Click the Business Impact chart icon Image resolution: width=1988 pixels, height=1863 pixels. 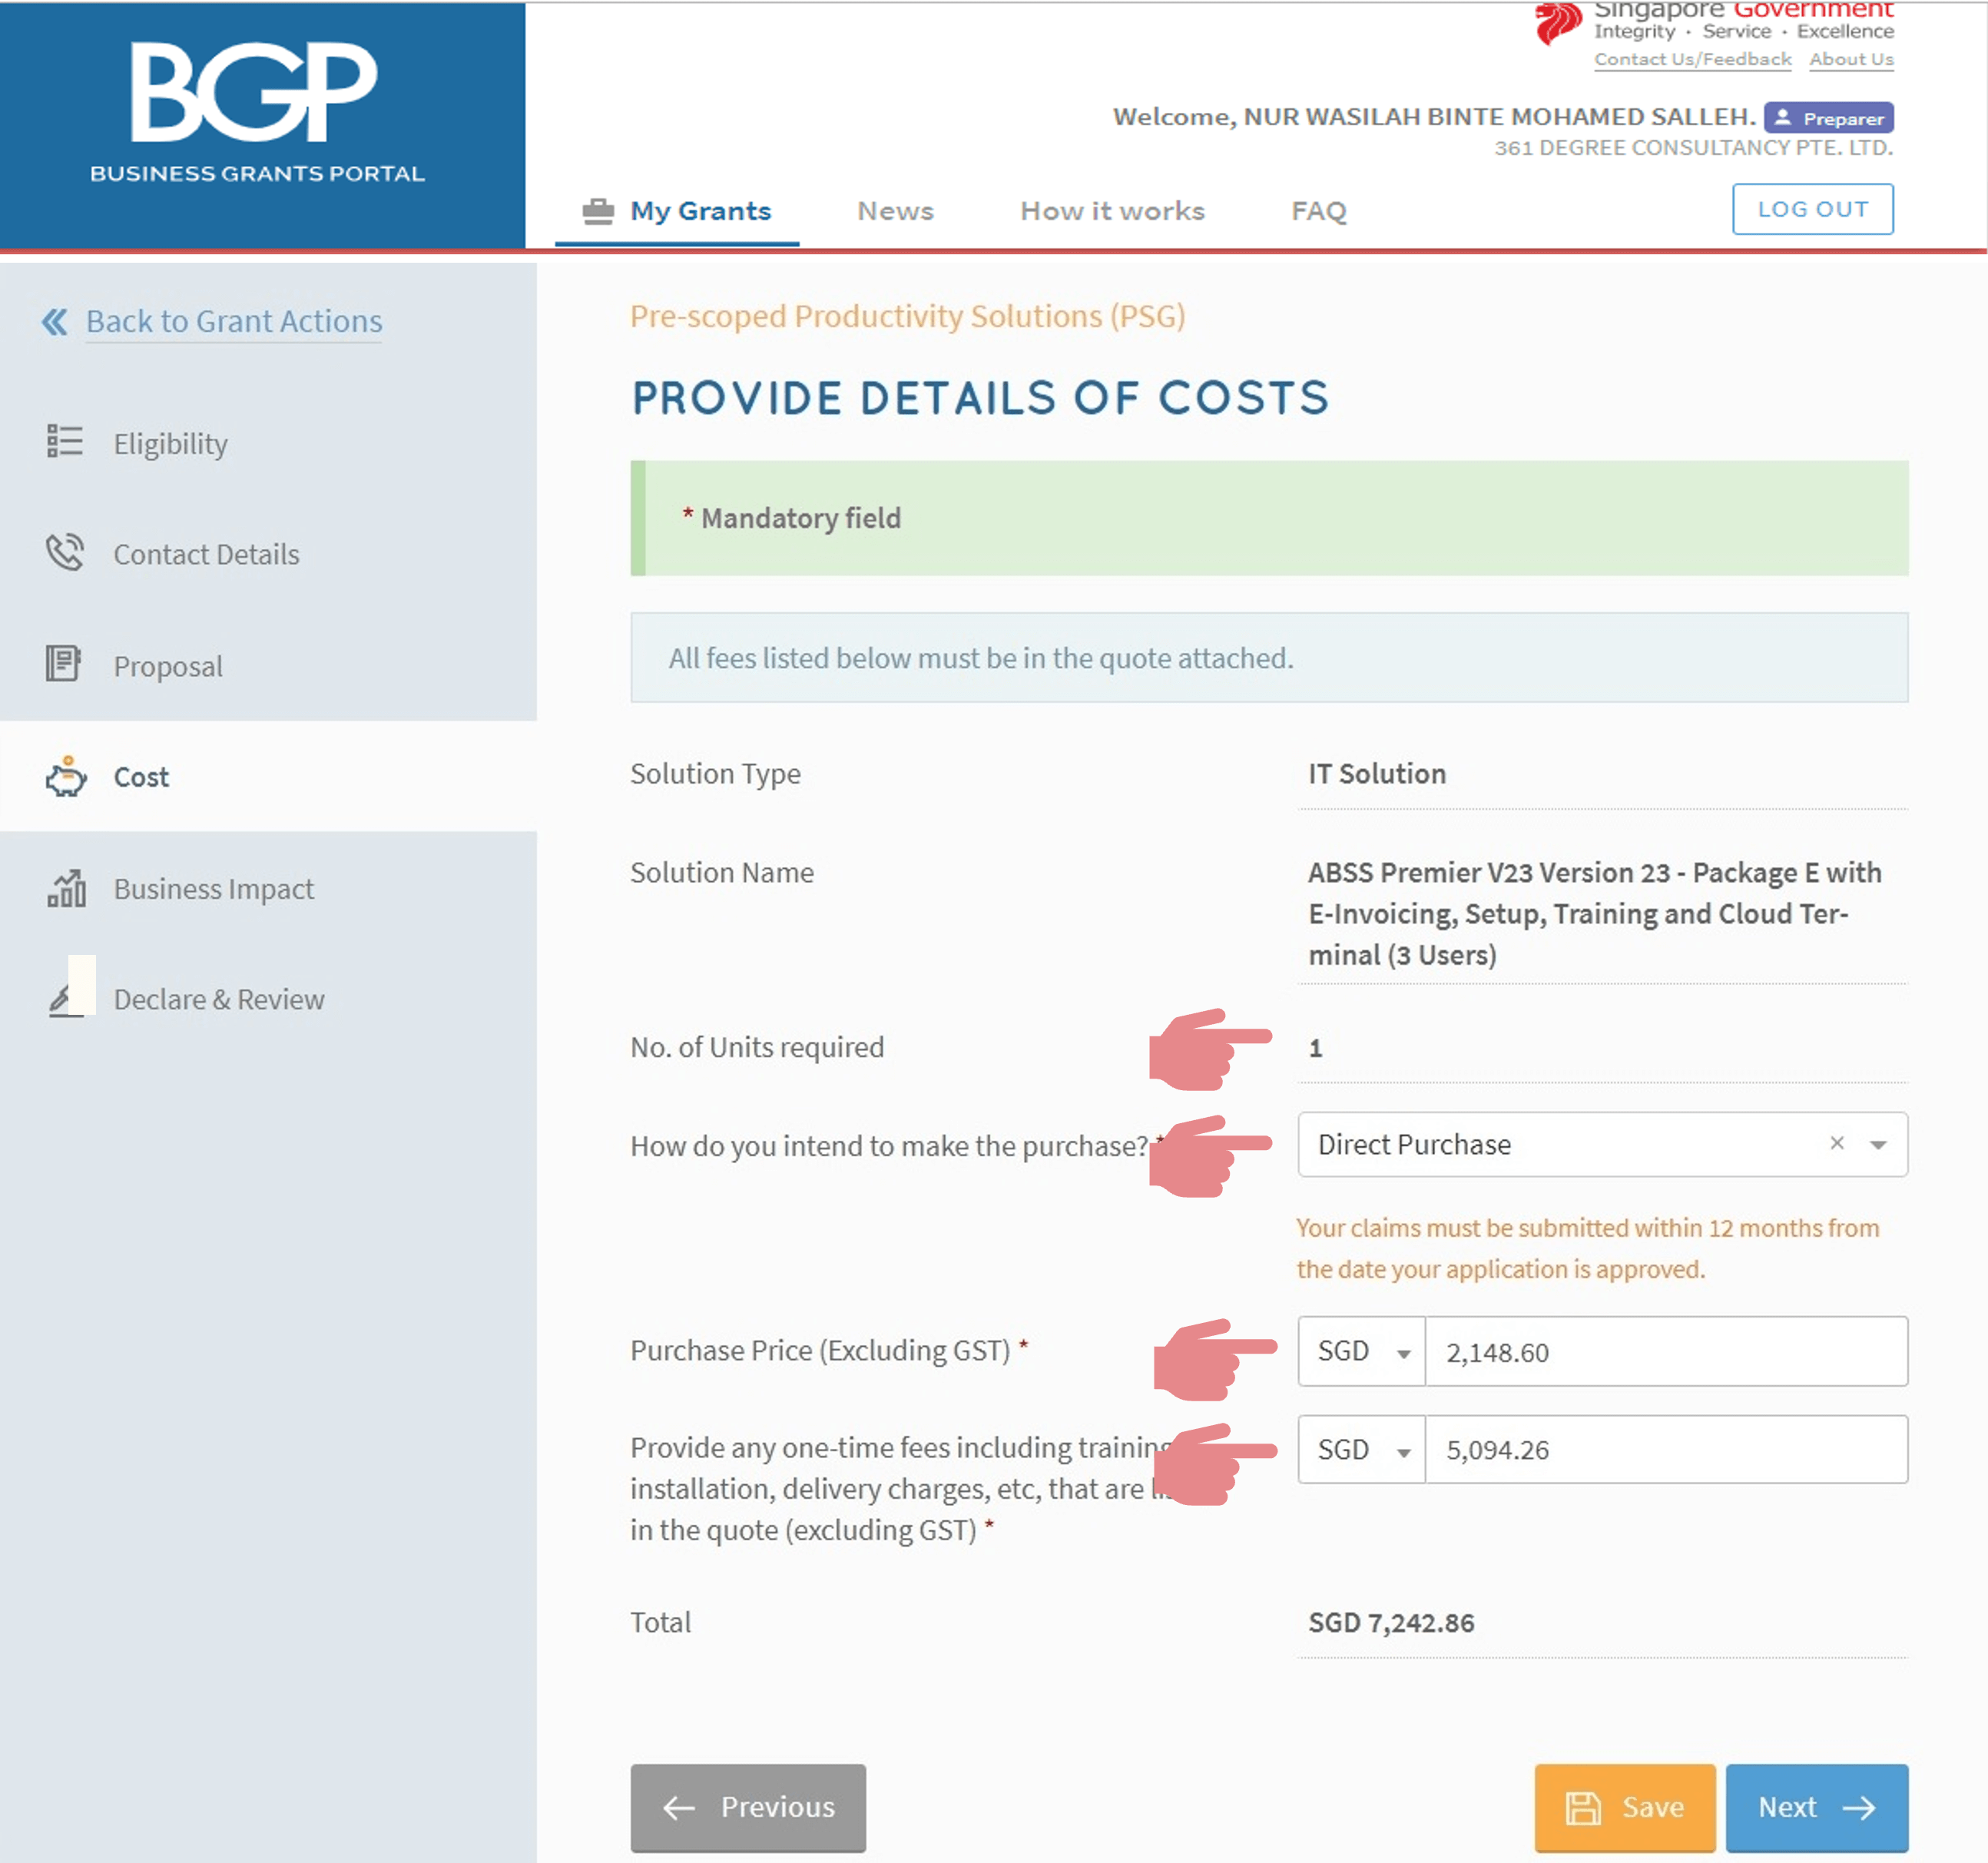tap(66, 888)
